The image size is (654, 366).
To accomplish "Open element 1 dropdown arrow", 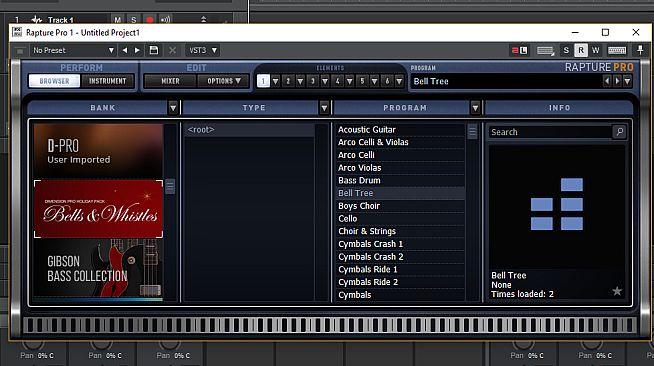I will [275, 81].
